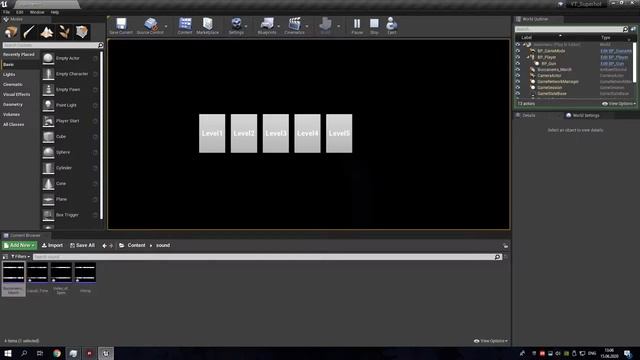This screenshot has width=640, height=360.
Task: Toggle visibility eye for GameSession
Action: [518, 87]
